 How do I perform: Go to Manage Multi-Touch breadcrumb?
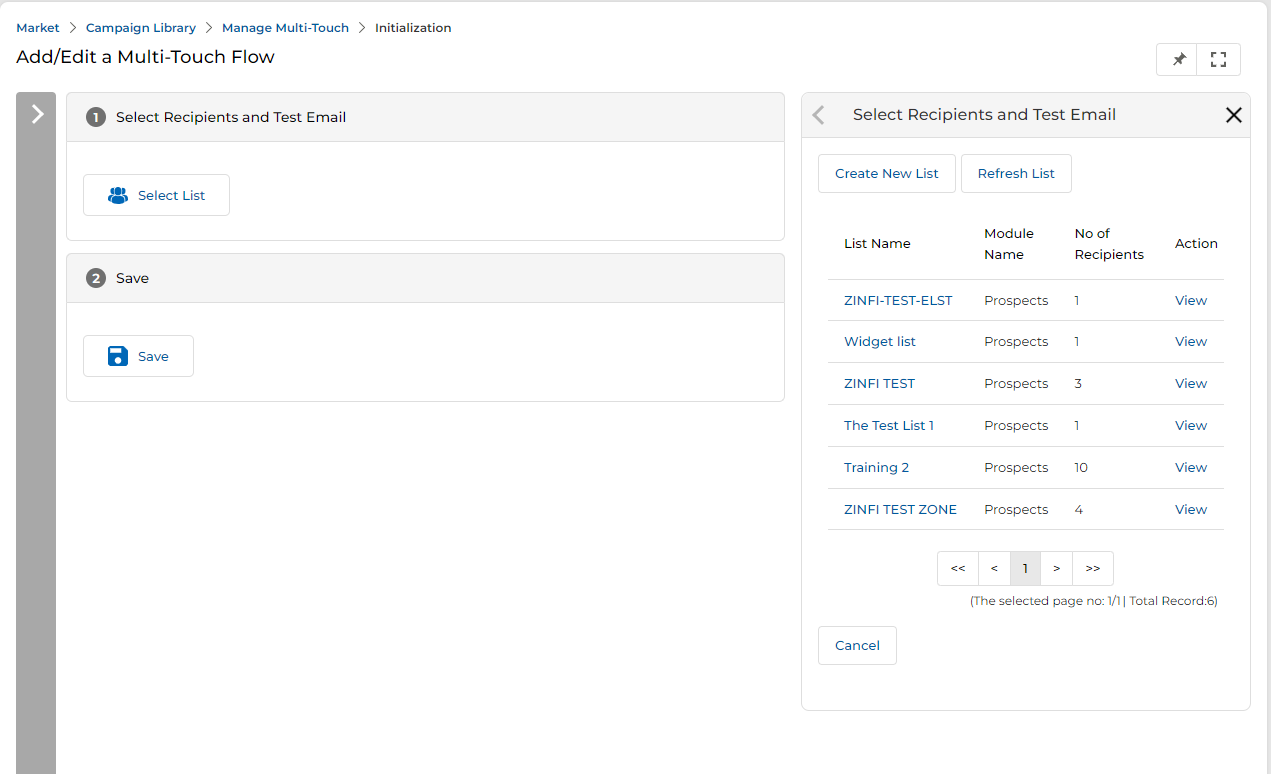pyautogui.click(x=285, y=28)
